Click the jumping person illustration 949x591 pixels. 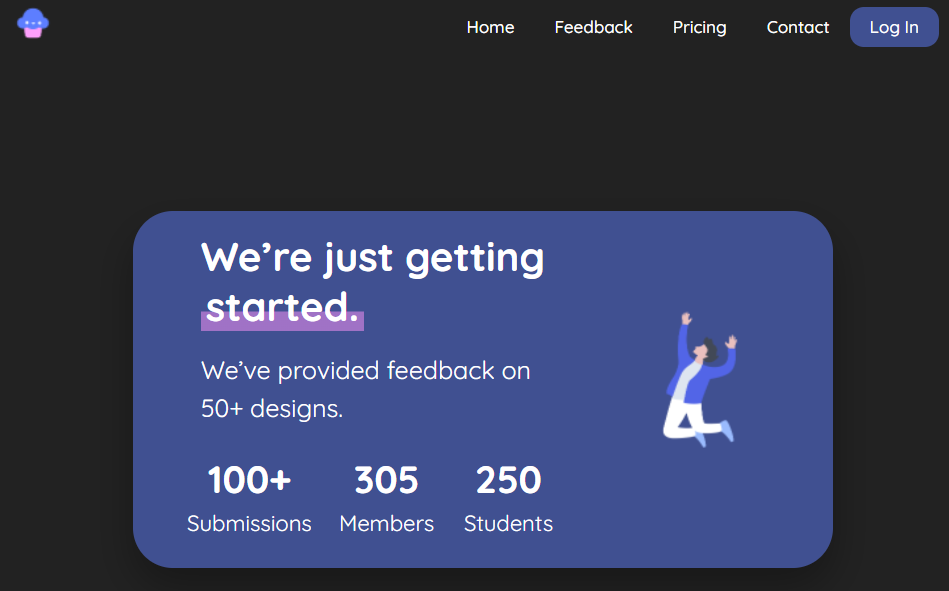699,378
